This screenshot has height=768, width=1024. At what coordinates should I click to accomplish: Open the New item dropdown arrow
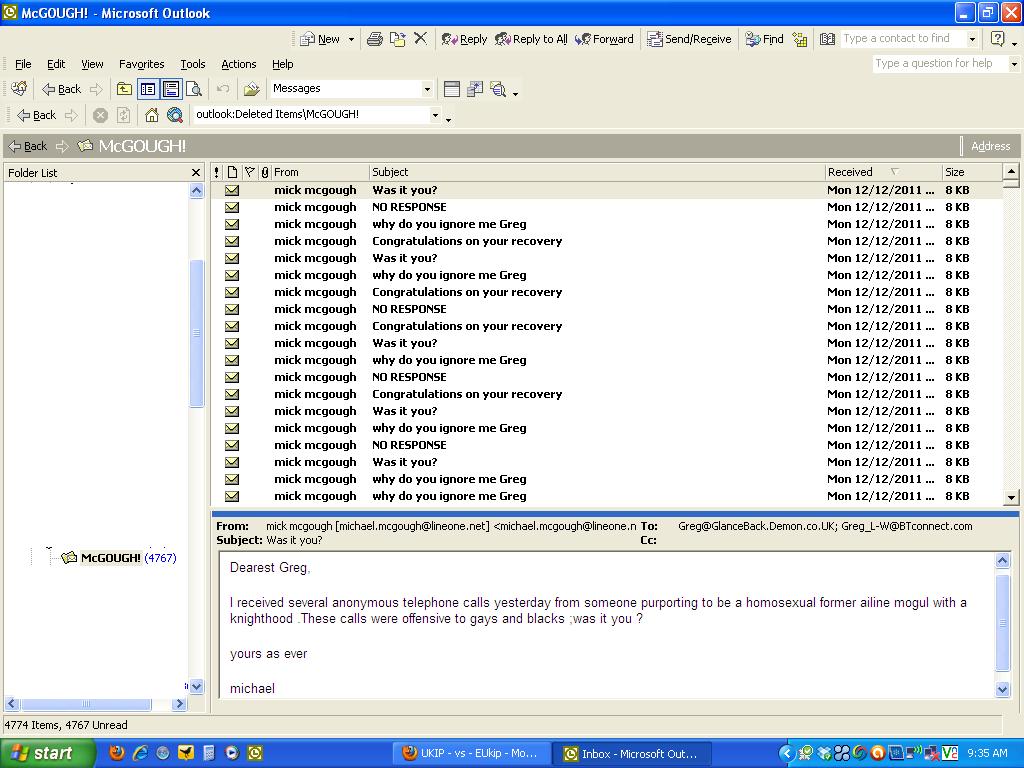pyautogui.click(x=351, y=39)
